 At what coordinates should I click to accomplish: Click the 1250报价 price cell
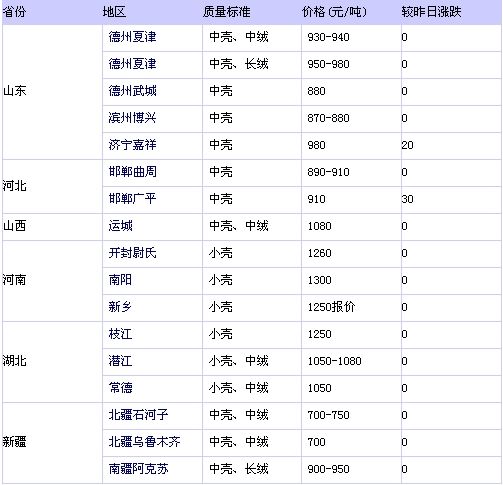351,308
